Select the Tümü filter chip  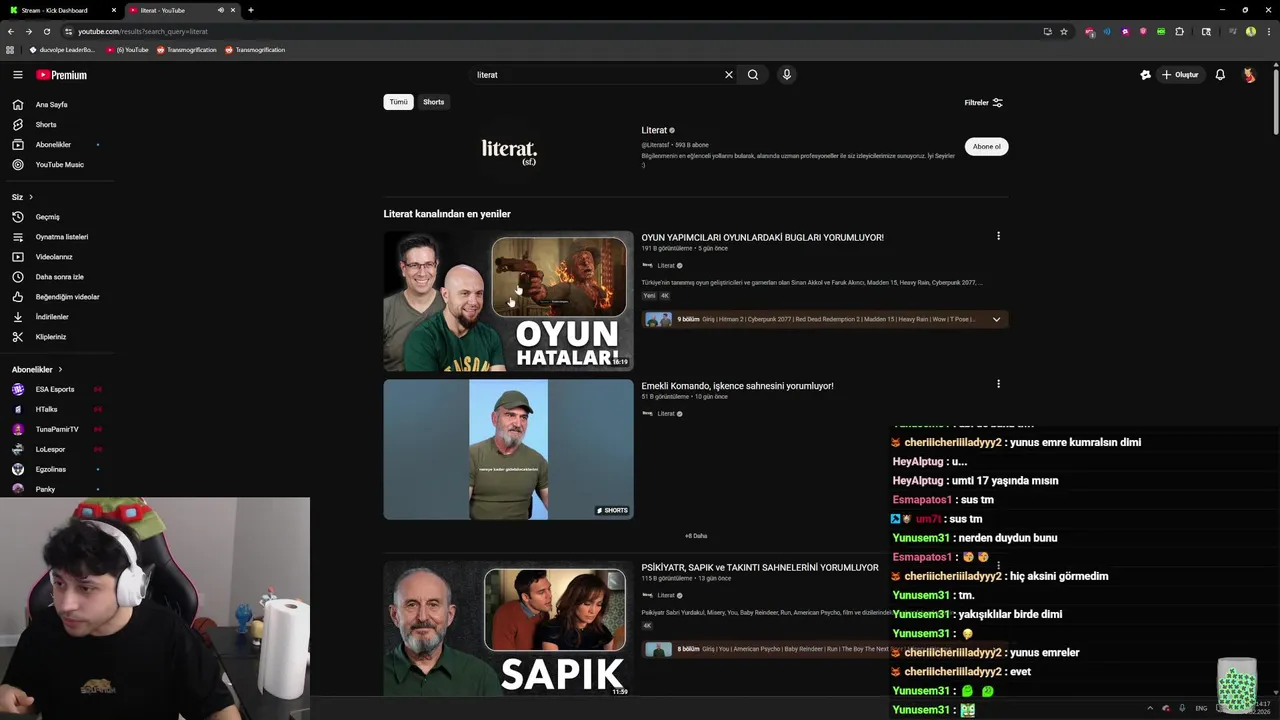[398, 102]
